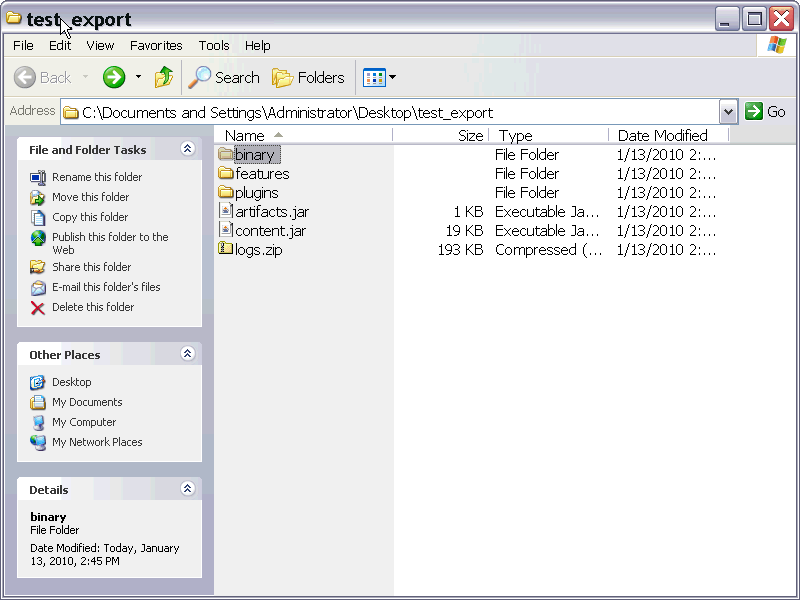
Task: Select the plugins folder icon
Action: (x=226, y=192)
